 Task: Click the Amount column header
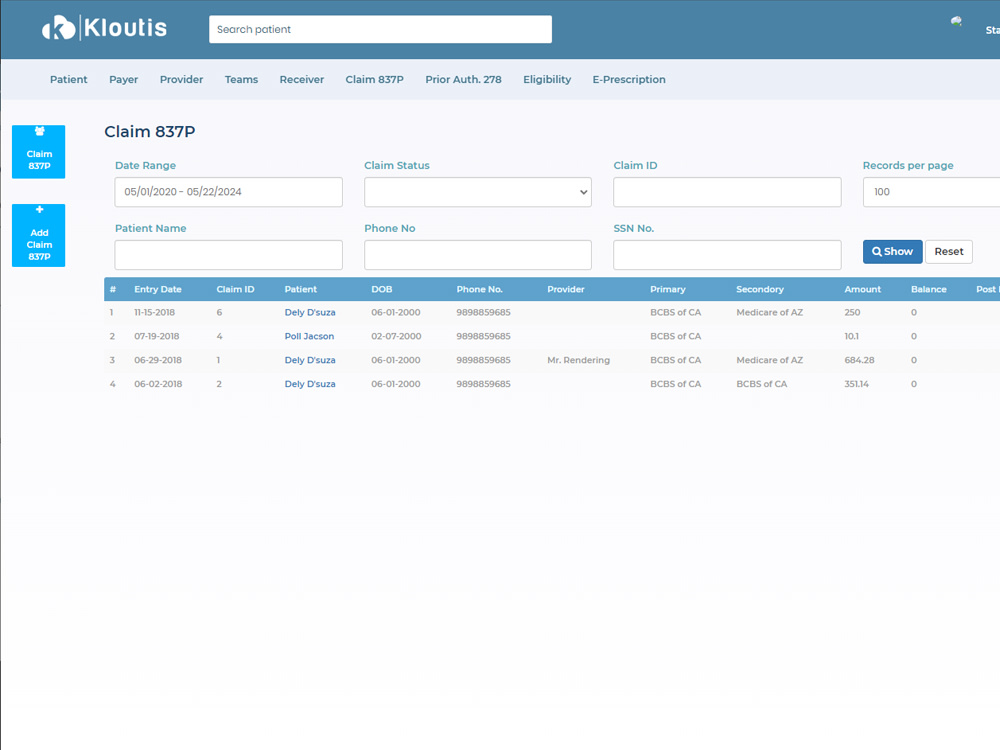pyautogui.click(x=862, y=289)
